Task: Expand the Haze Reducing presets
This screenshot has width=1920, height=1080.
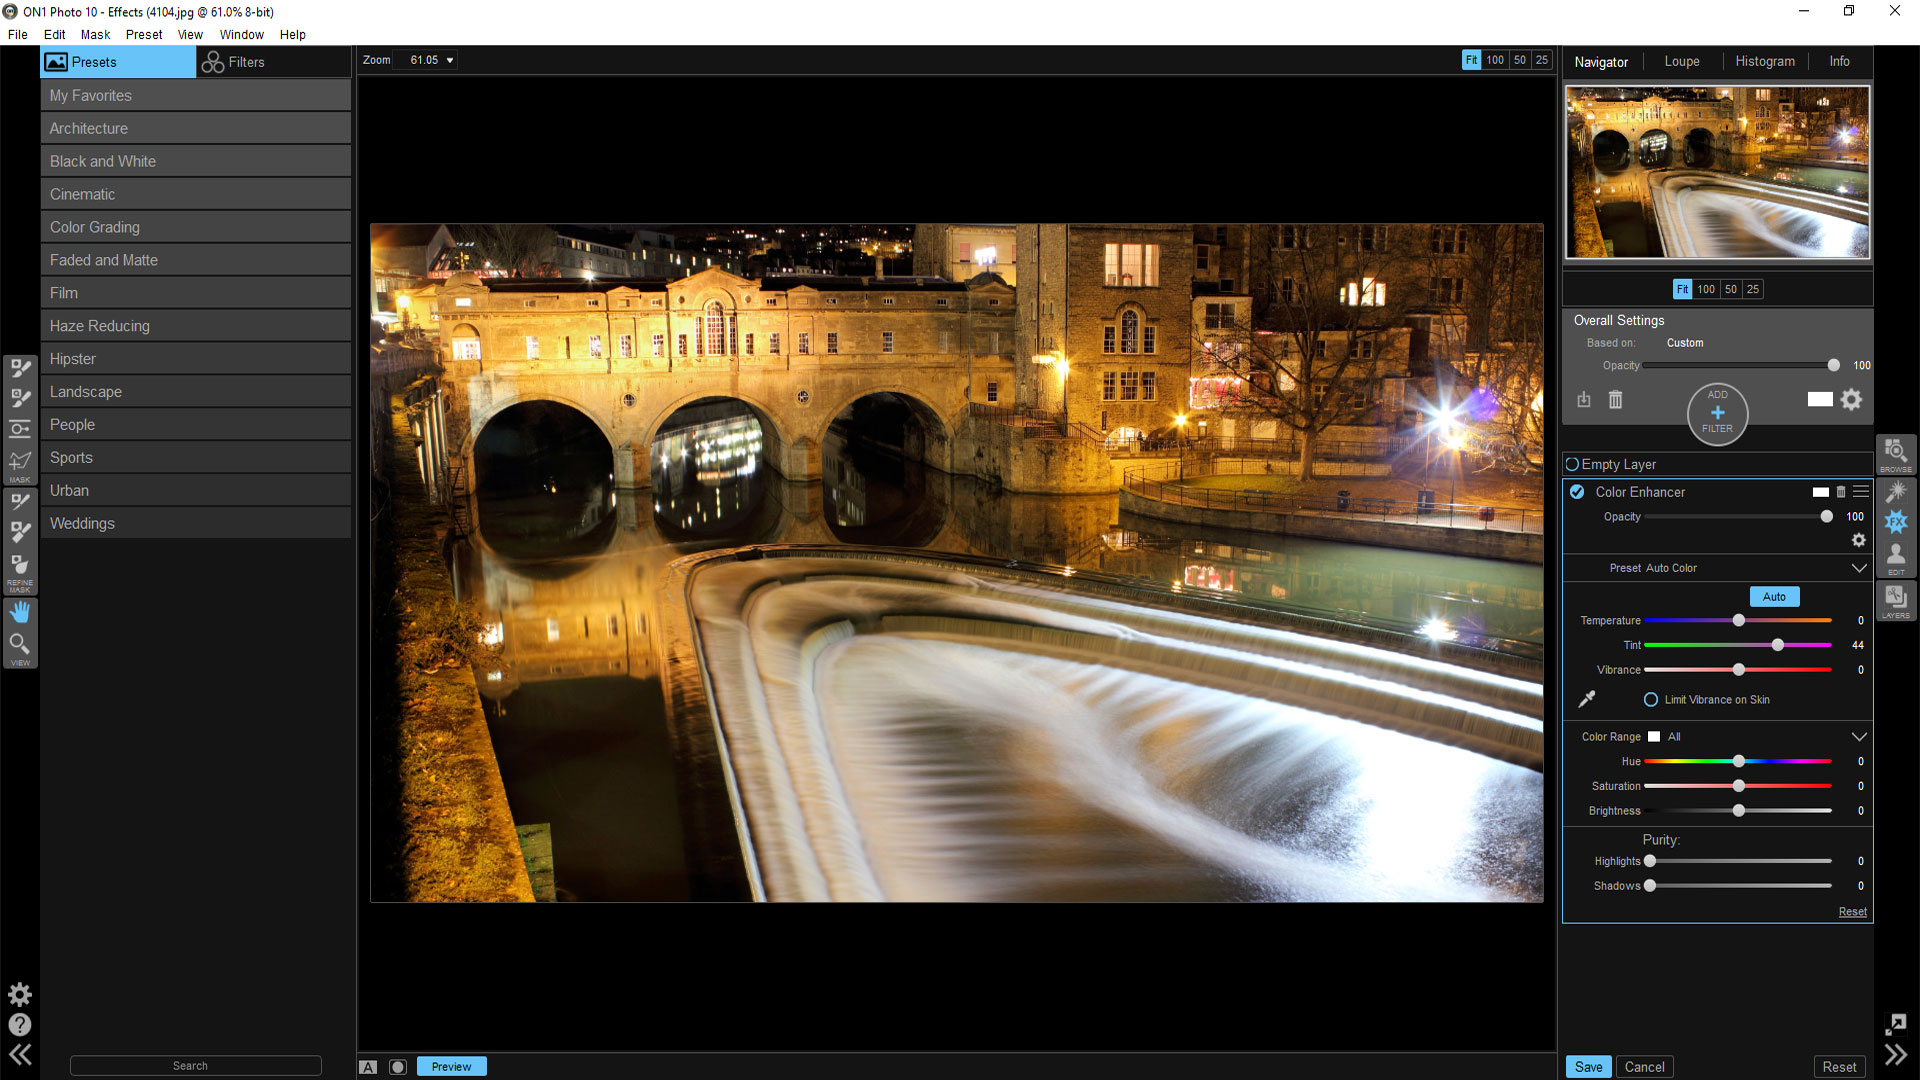Action: click(196, 326)
